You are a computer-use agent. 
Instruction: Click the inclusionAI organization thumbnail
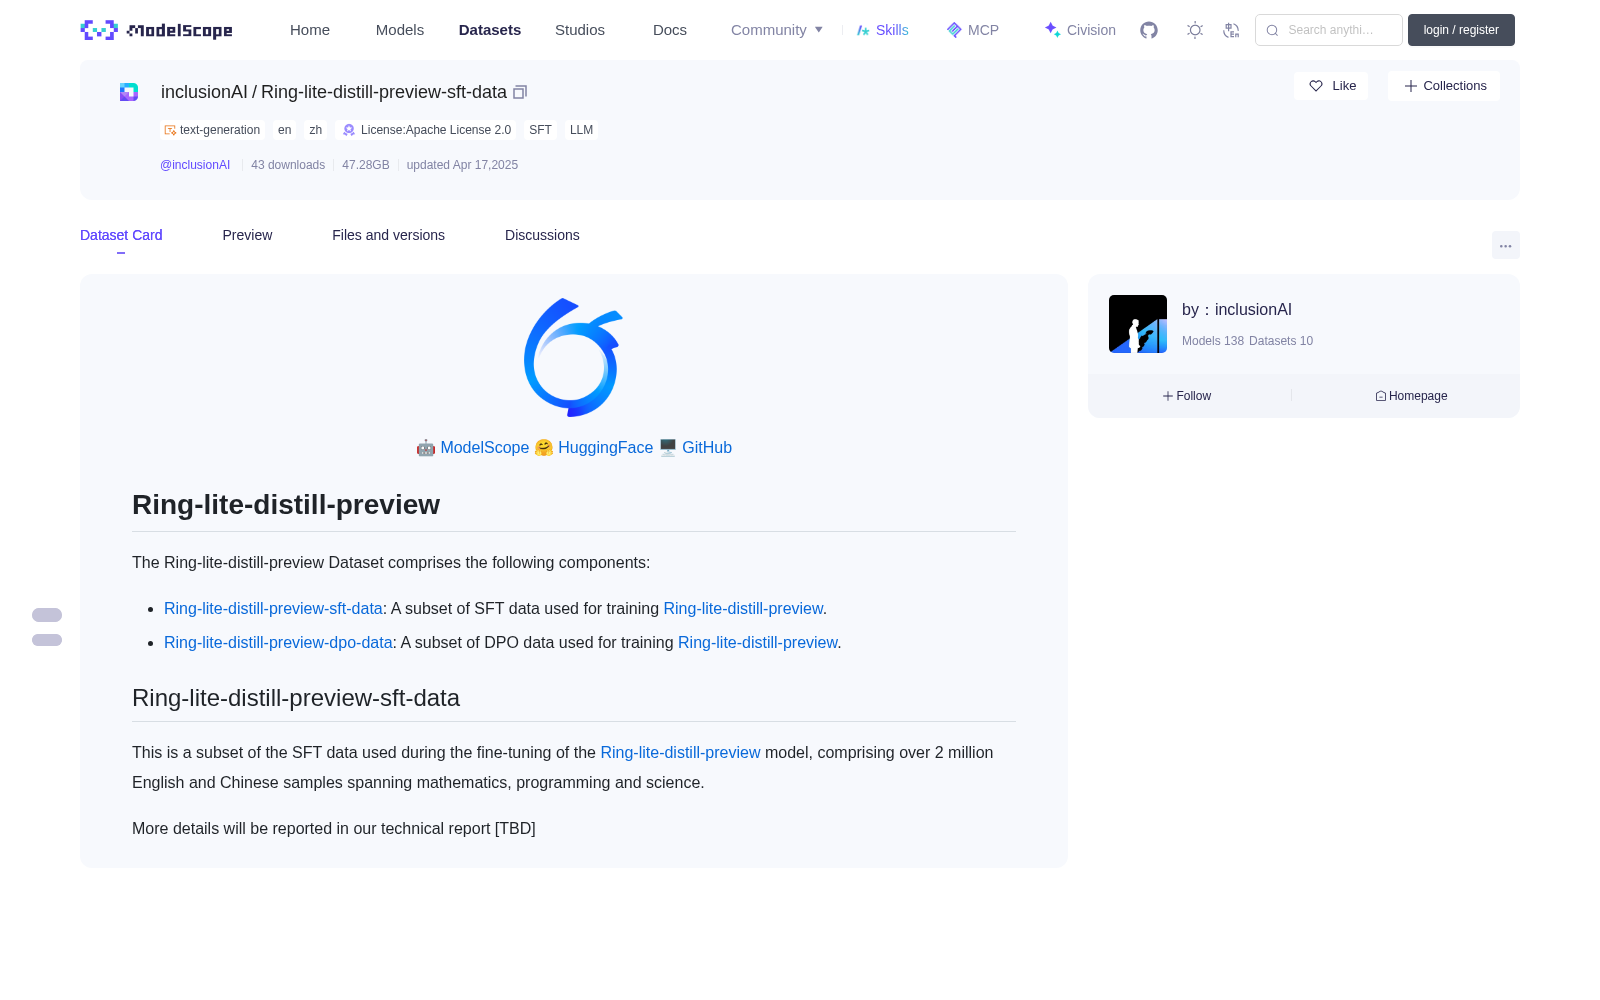tap(1138, 324)
